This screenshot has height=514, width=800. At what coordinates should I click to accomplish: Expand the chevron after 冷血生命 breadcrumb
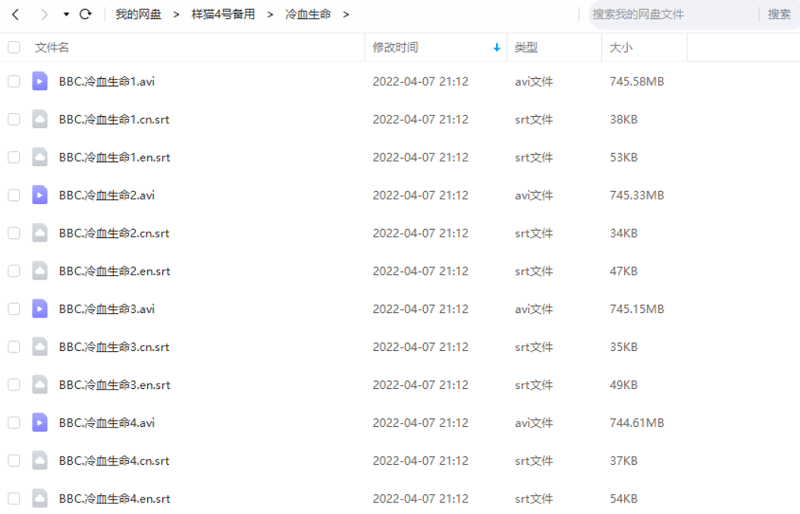346,15
